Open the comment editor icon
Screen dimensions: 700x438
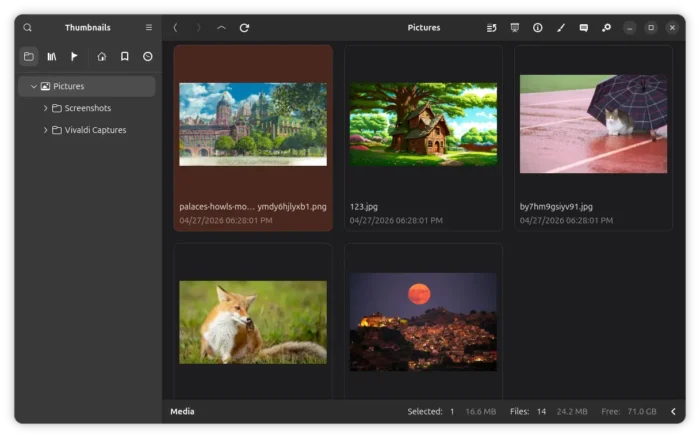click(583, 28)
